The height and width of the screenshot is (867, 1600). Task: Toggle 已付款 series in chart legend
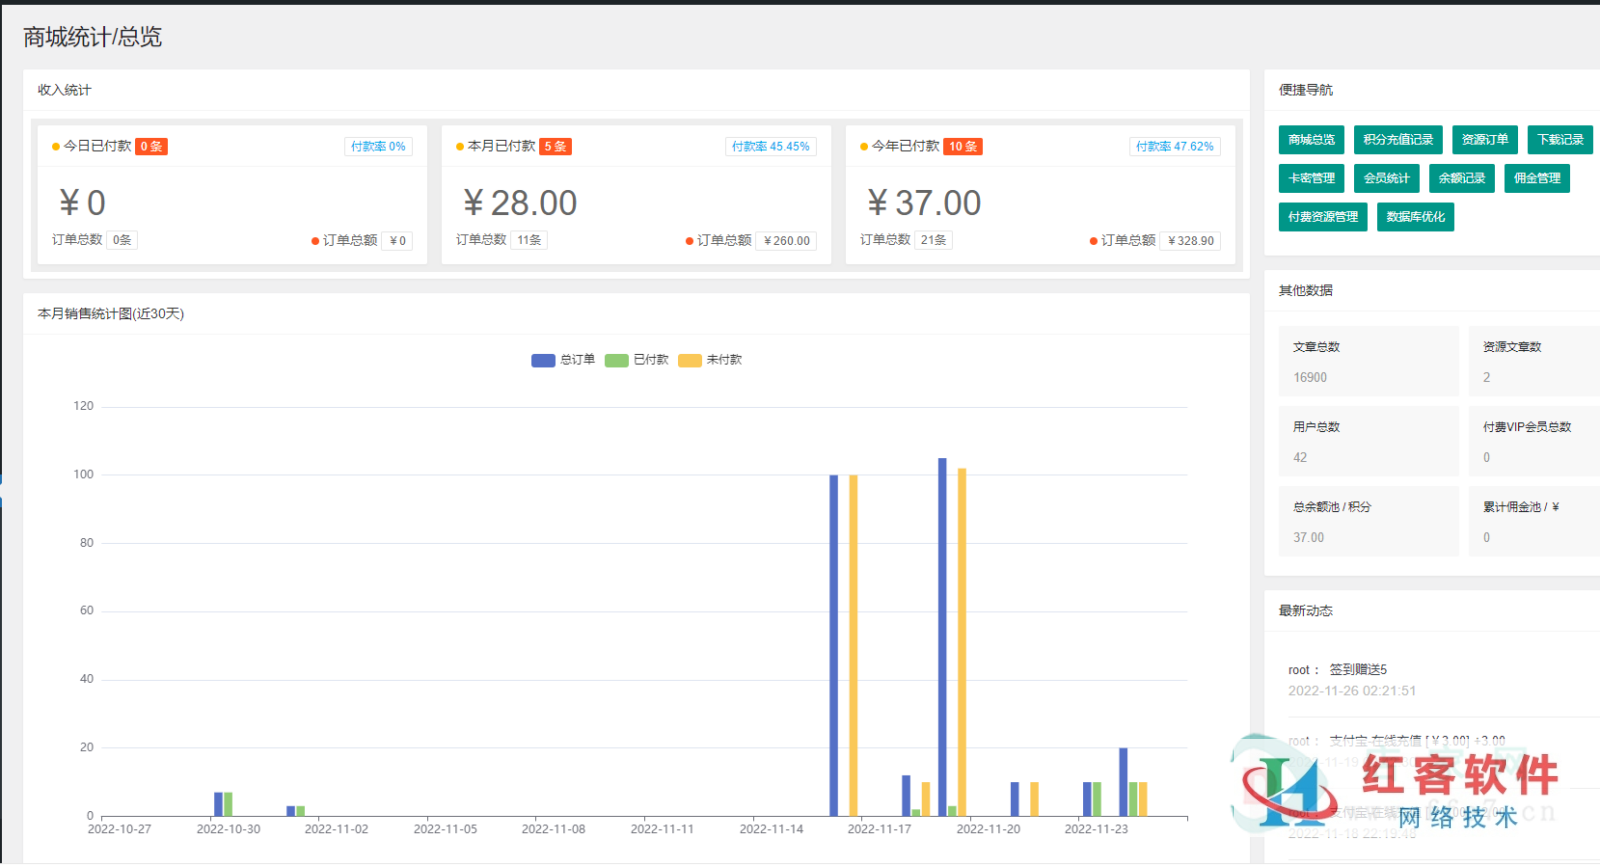pyautogui.click(x=636, y=360)
